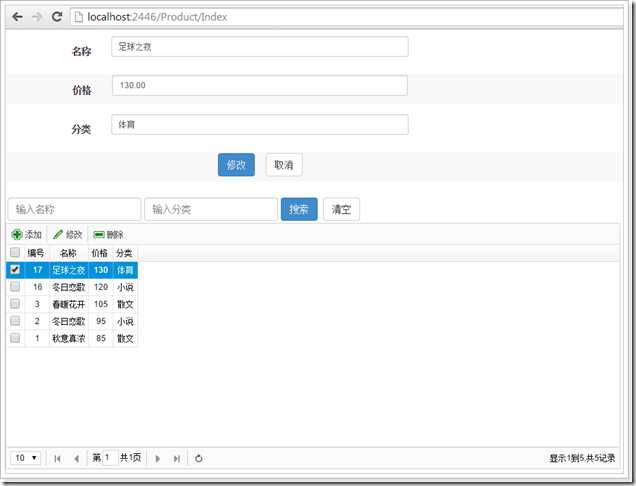Viewport: 636px width, 486px height.
Task: Sort by the 价格 column header
Action: pyautogui.click(x=100, y=253)
